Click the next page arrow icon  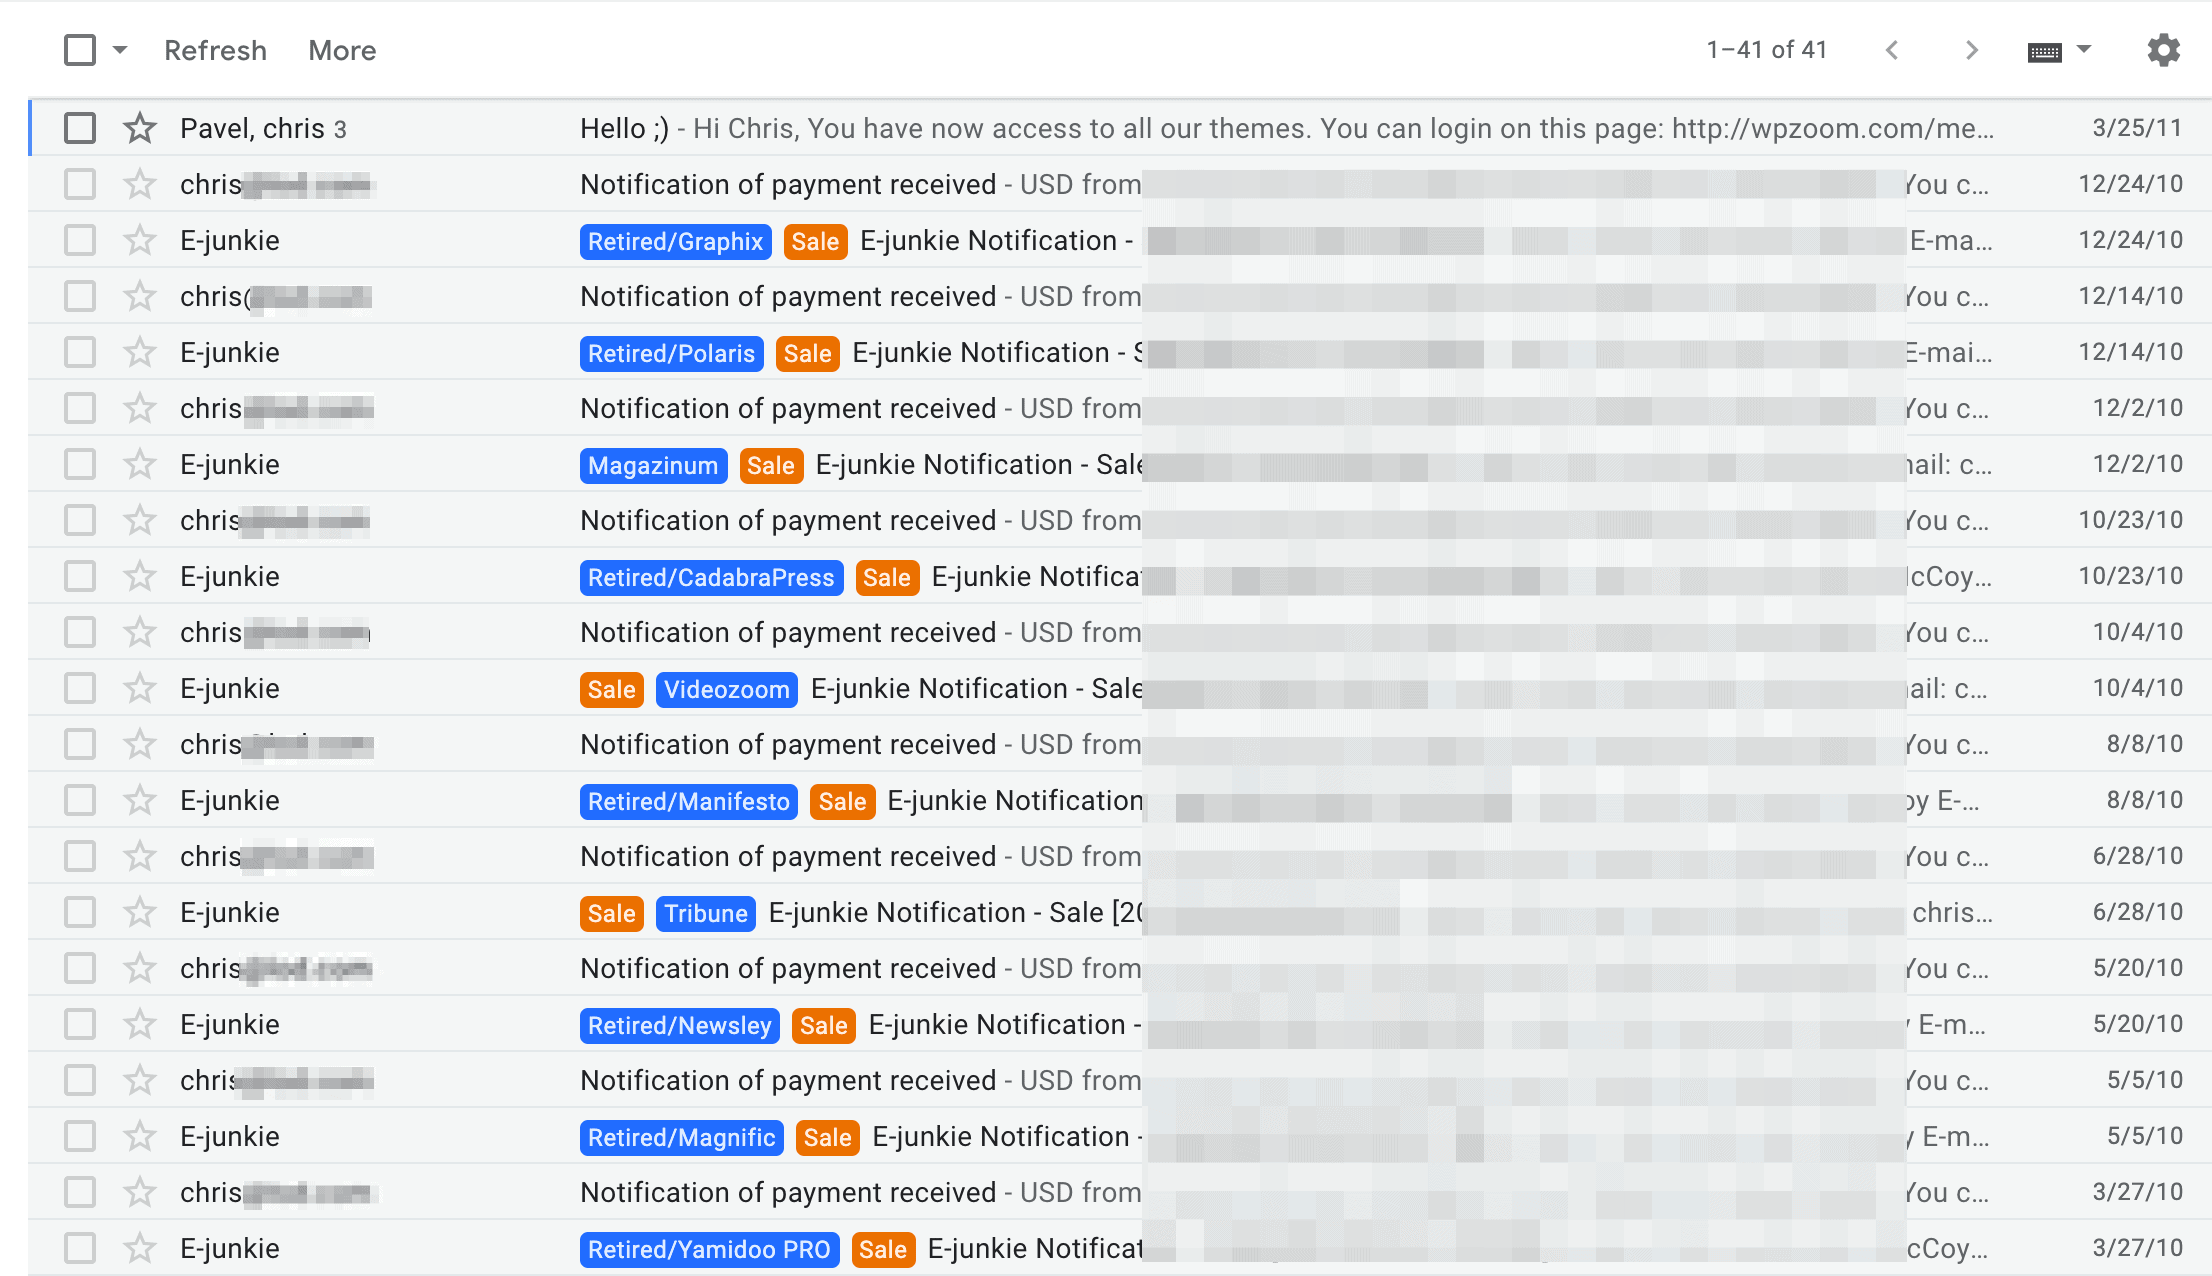[x=1972, y=49]
